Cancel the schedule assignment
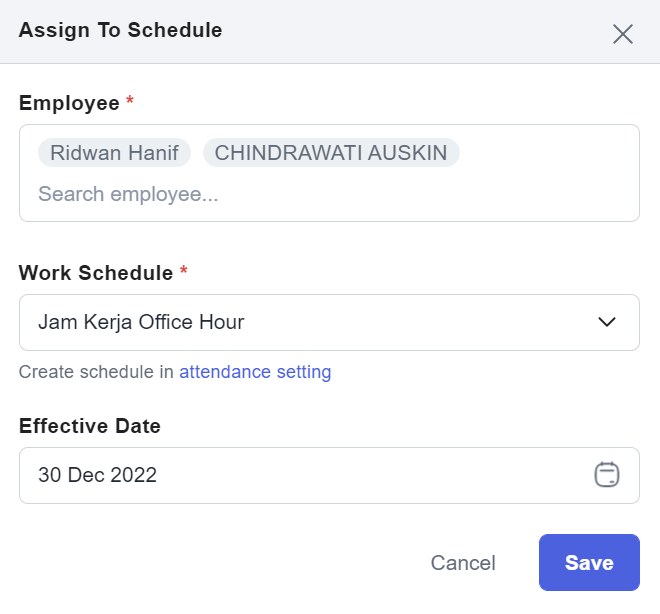The width and height of the screenshot is (660, 614). pyautogui.click(x=463, y=563)
